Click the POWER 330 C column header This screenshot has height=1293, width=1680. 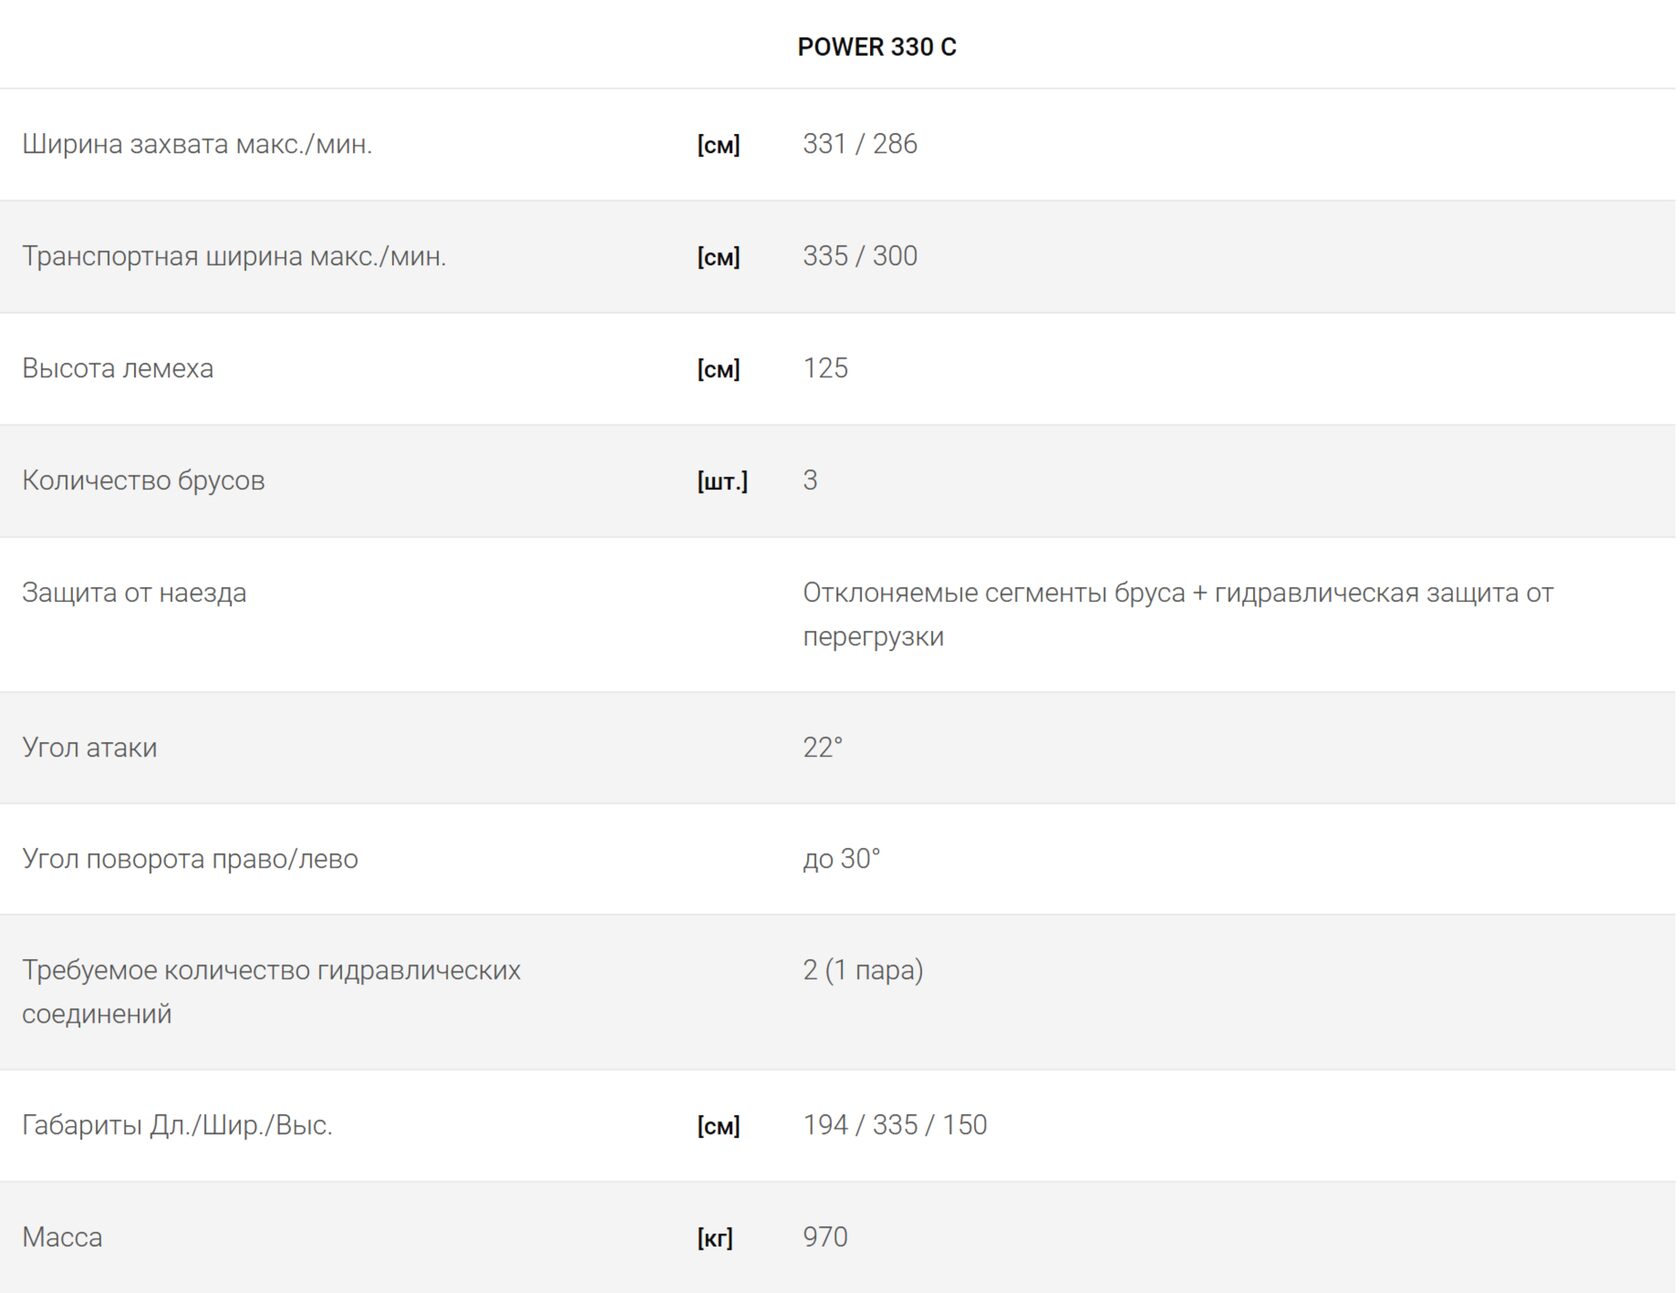876,47
